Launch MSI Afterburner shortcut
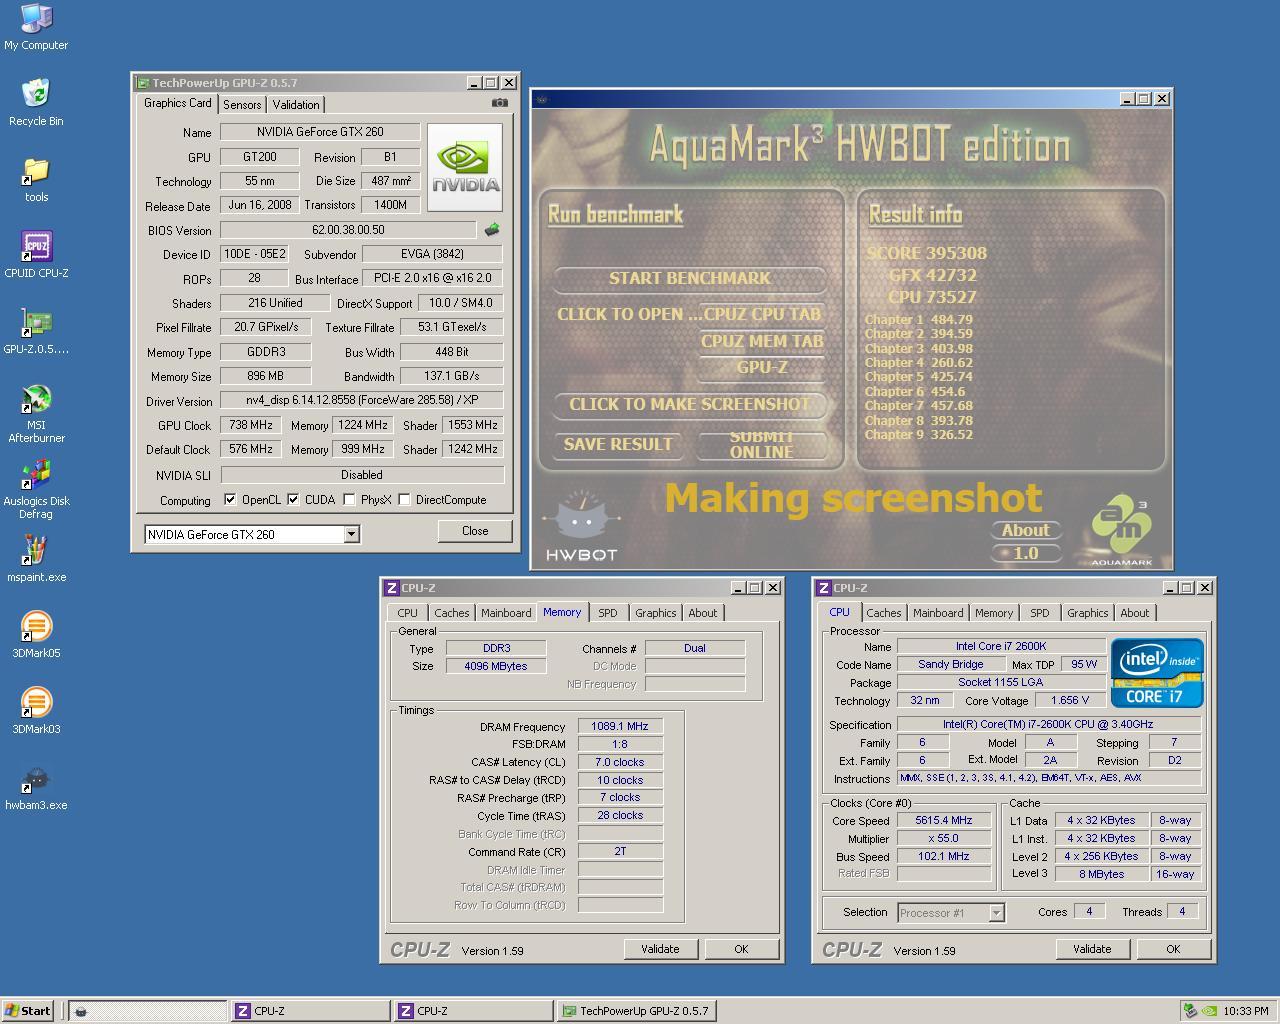1280x1024 pixels. tap(36, 412)
